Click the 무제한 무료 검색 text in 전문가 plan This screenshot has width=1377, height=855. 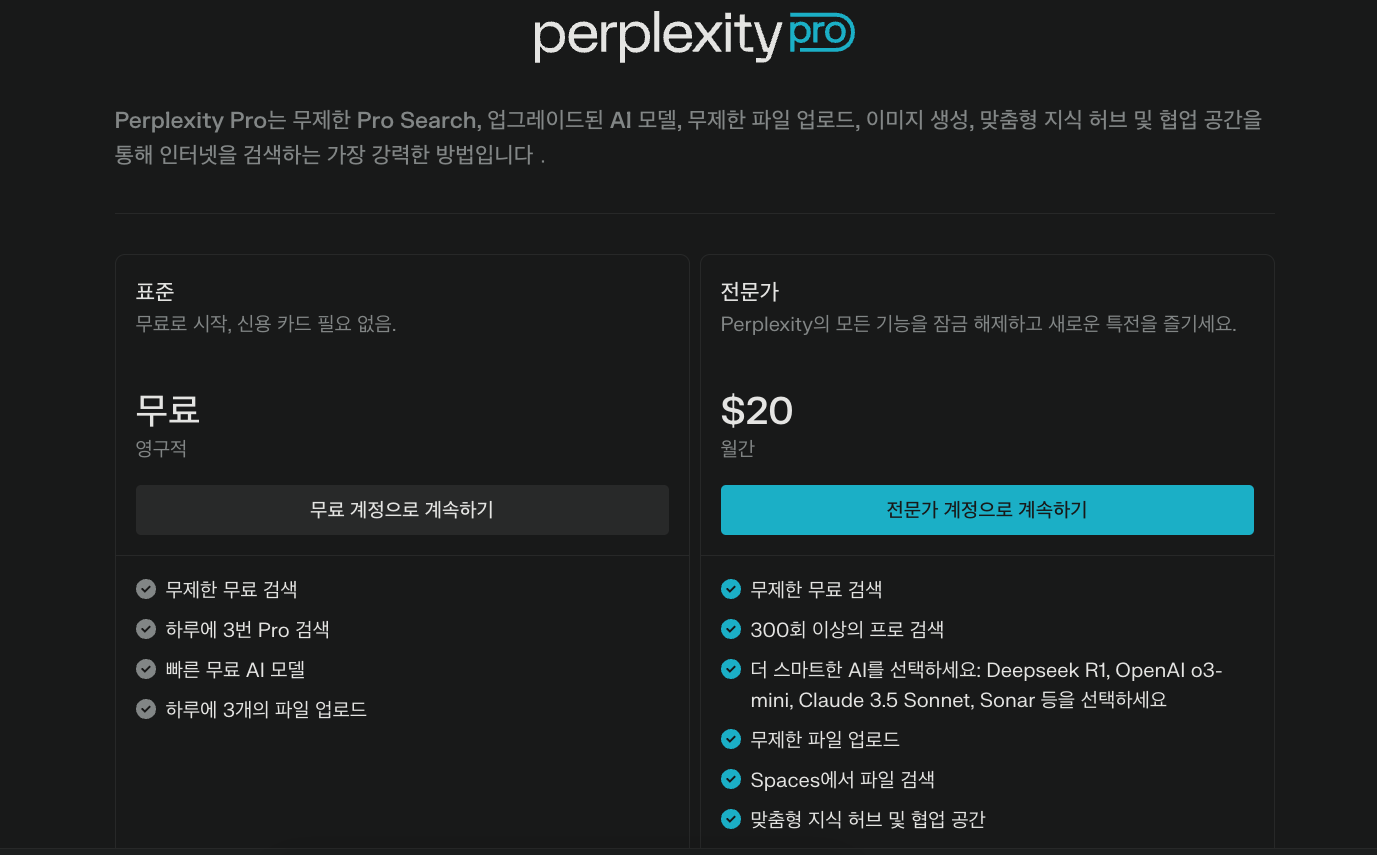click(816, 589)
